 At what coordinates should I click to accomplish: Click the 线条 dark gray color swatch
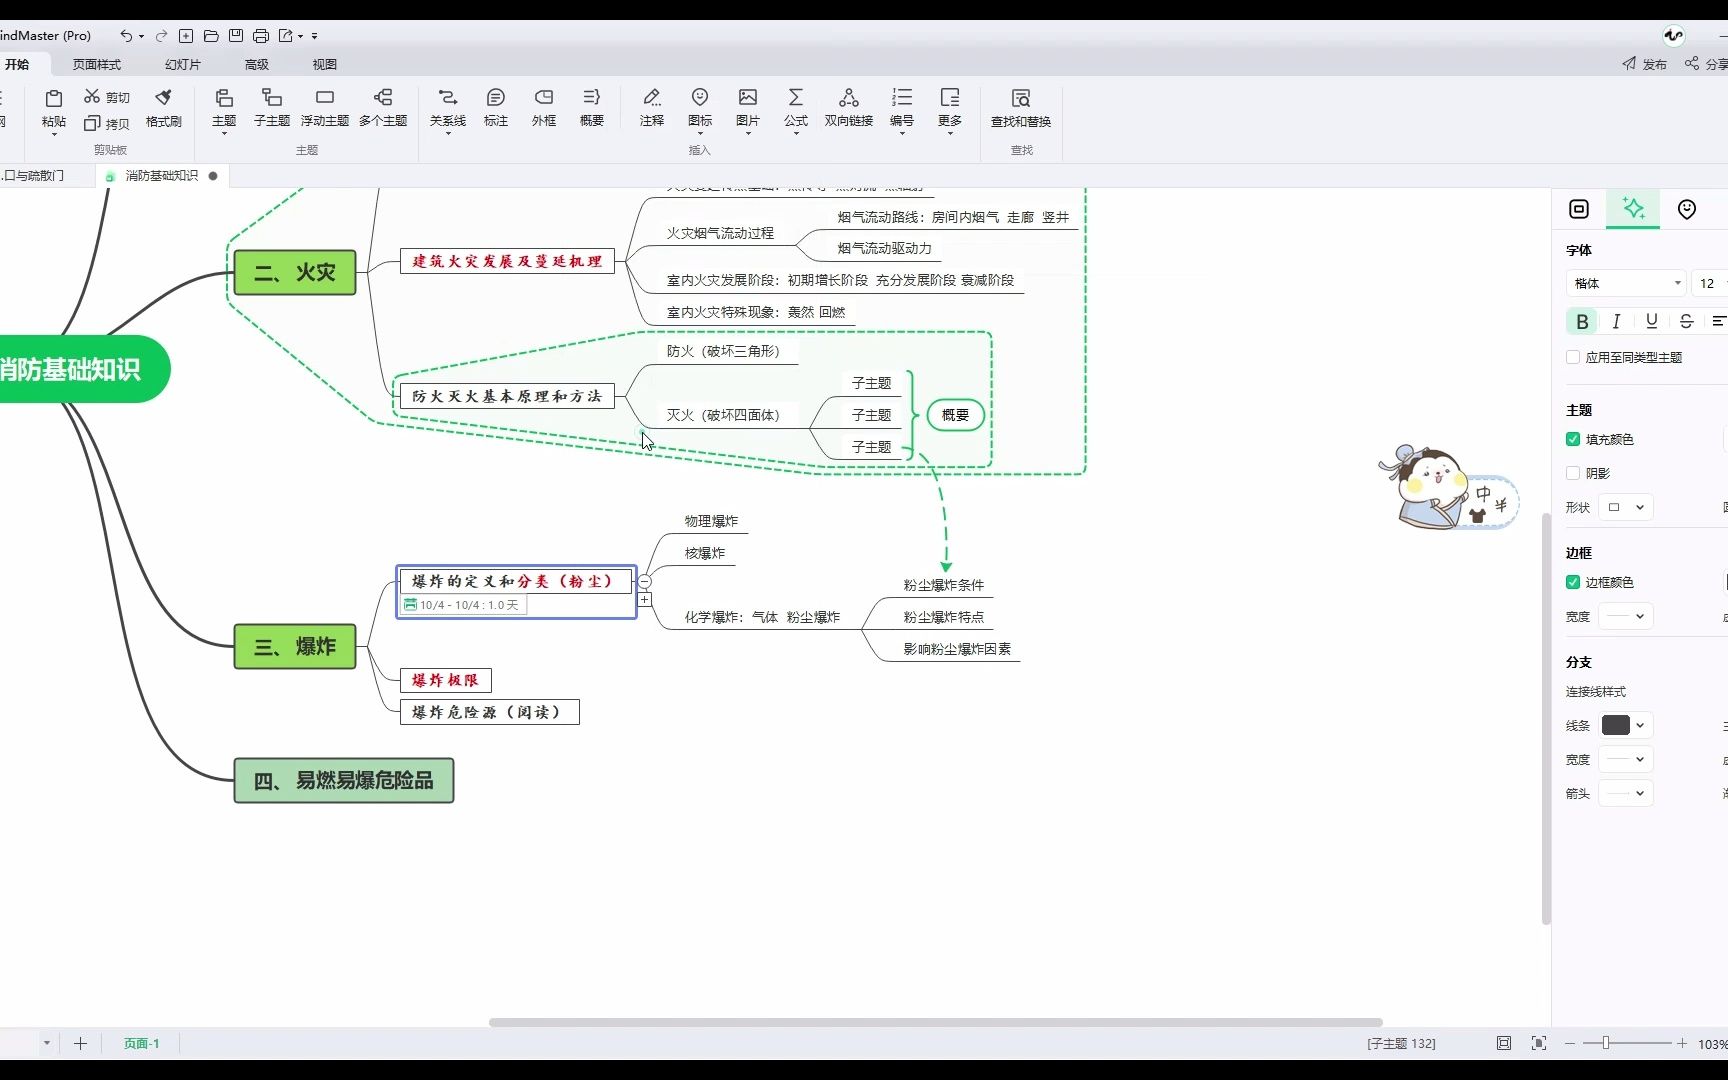pos(1616,725)
